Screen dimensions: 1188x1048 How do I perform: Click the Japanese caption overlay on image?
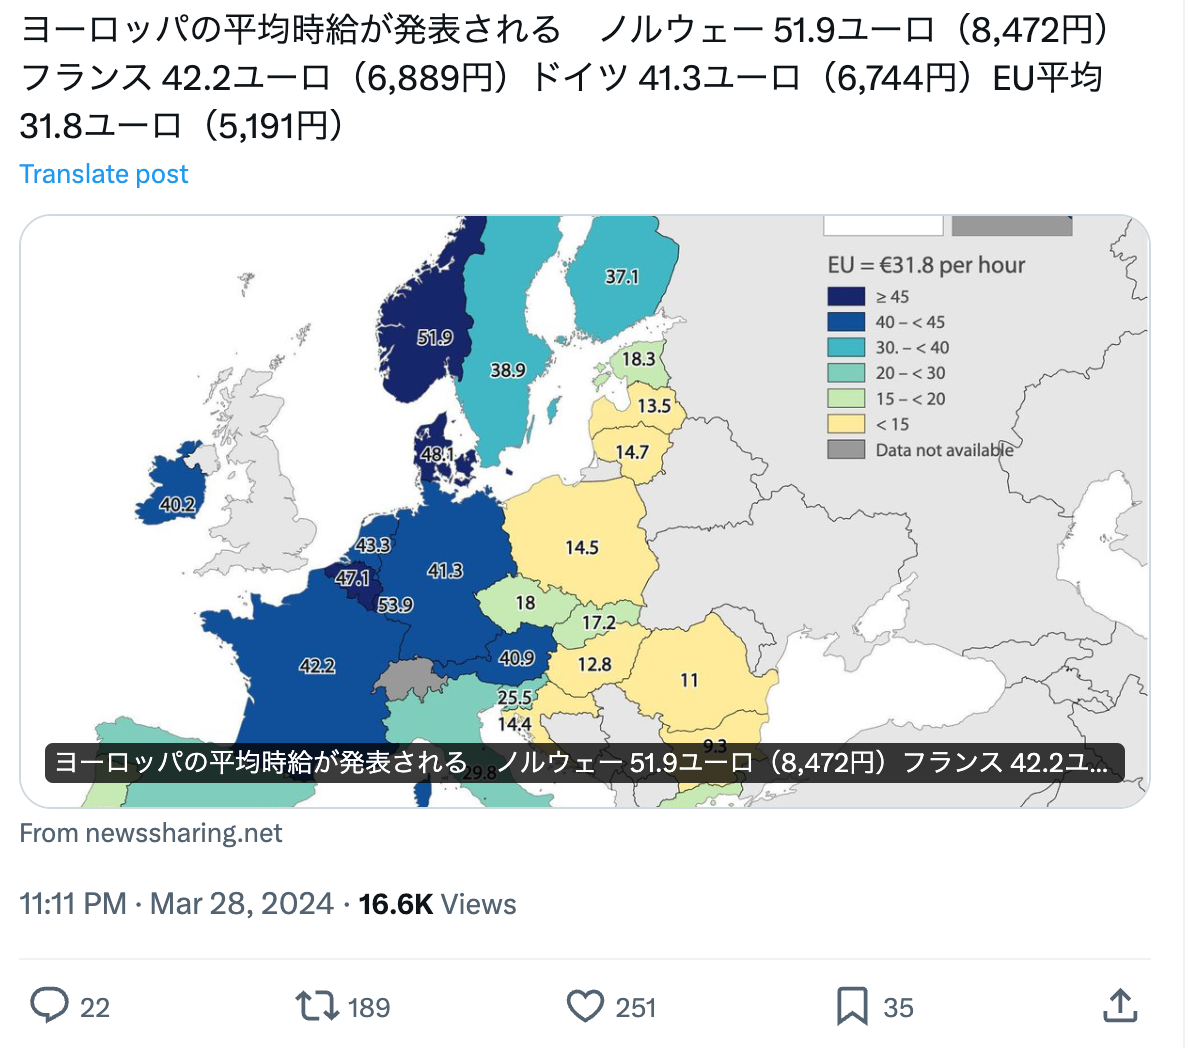tap(585, 762)
